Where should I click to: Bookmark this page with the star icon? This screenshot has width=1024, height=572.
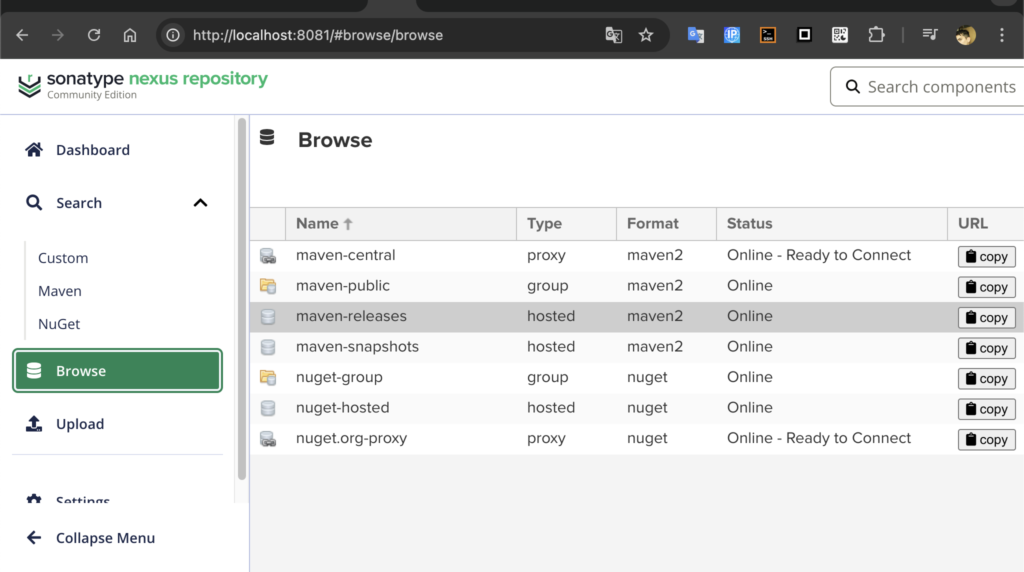click(646, 35)
